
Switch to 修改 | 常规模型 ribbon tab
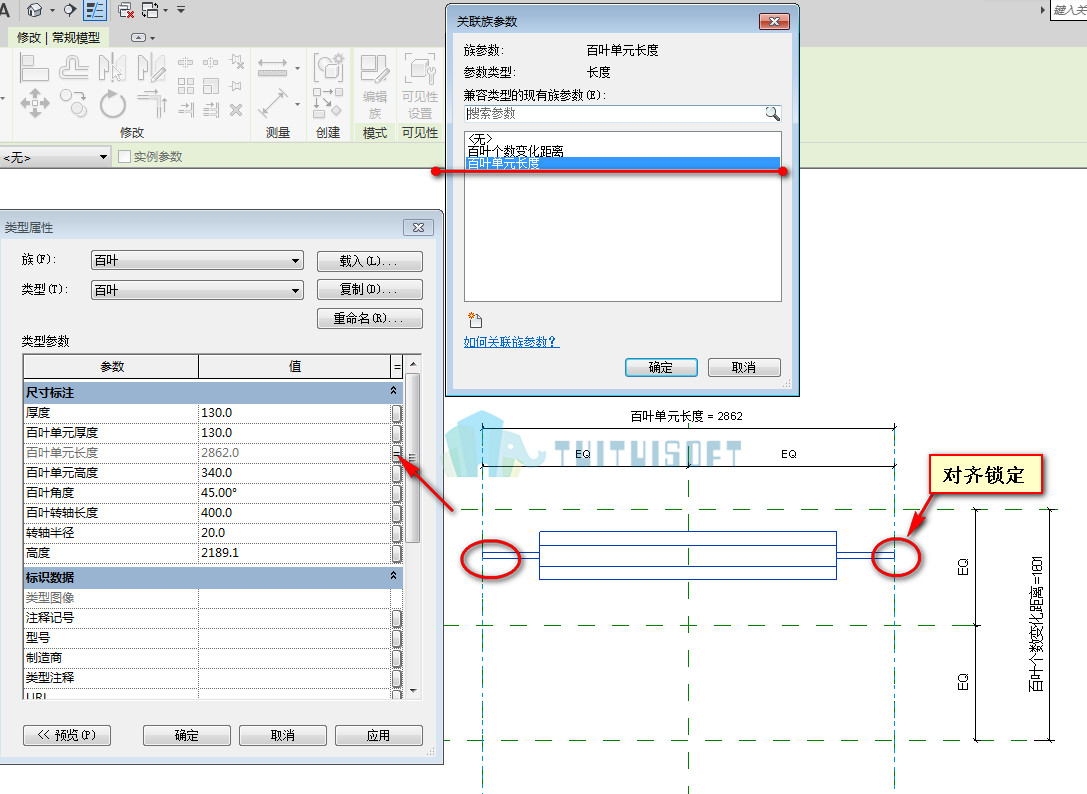click(x=58, y=37)
